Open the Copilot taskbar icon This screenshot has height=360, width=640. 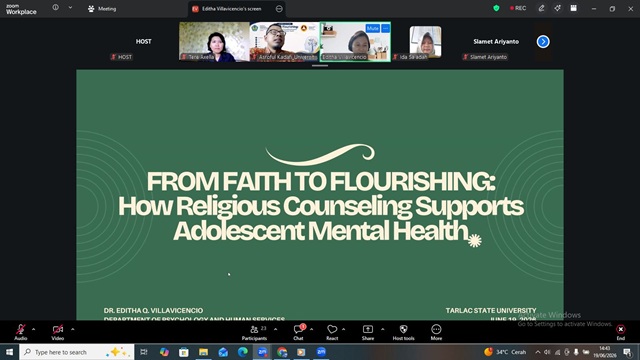164,352
